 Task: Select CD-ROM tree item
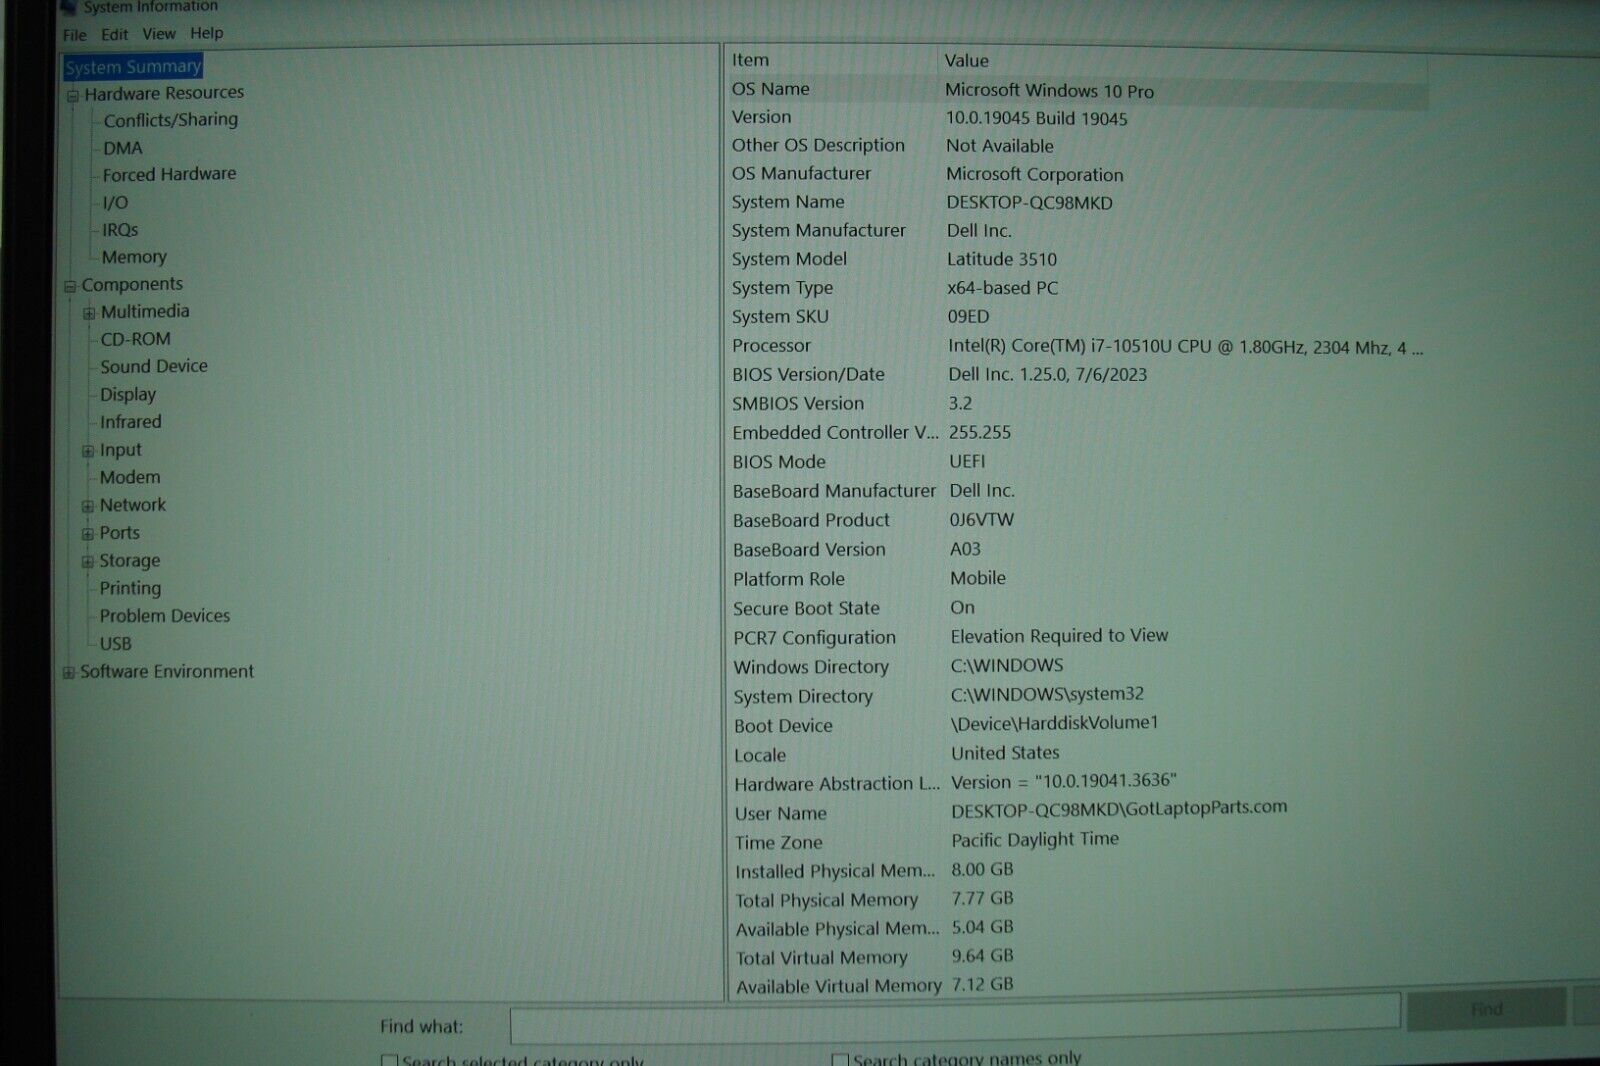pos(135,339)
